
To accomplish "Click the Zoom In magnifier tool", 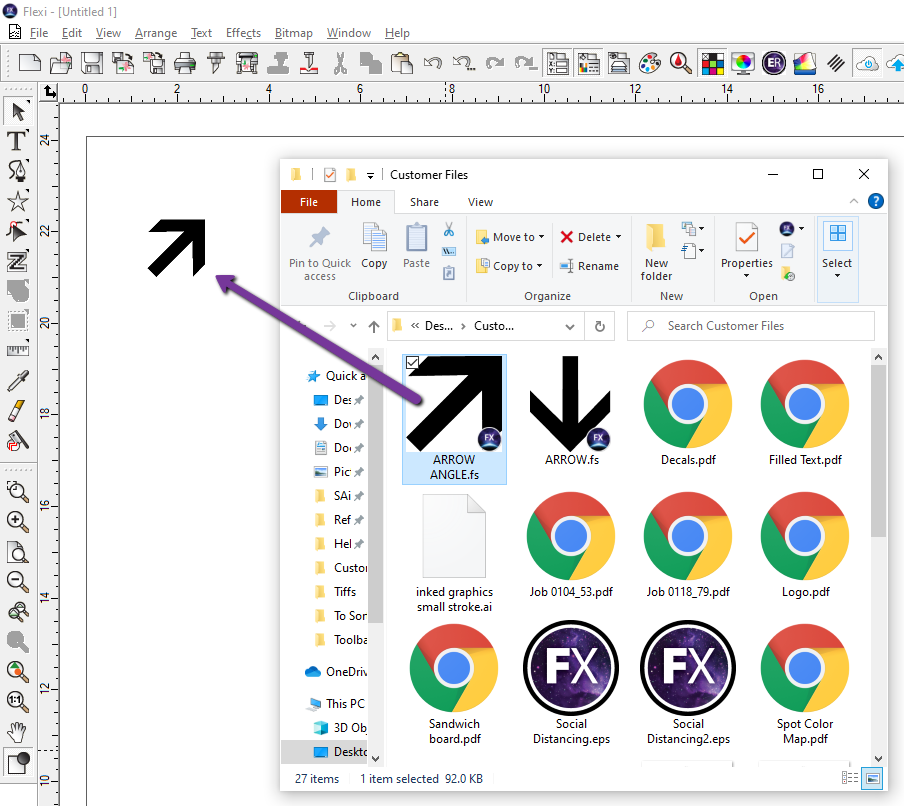I will pos(17,521).
